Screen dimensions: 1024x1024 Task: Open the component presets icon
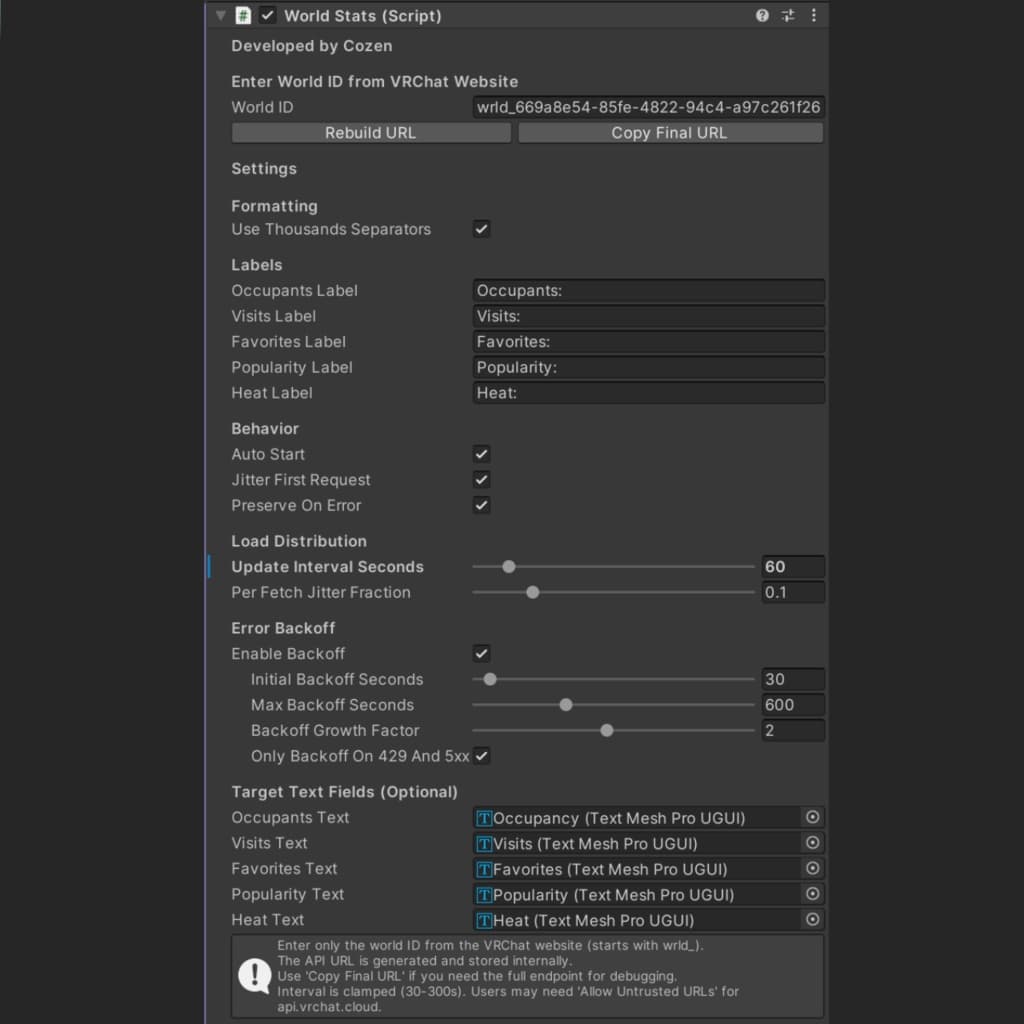(788, 15)
